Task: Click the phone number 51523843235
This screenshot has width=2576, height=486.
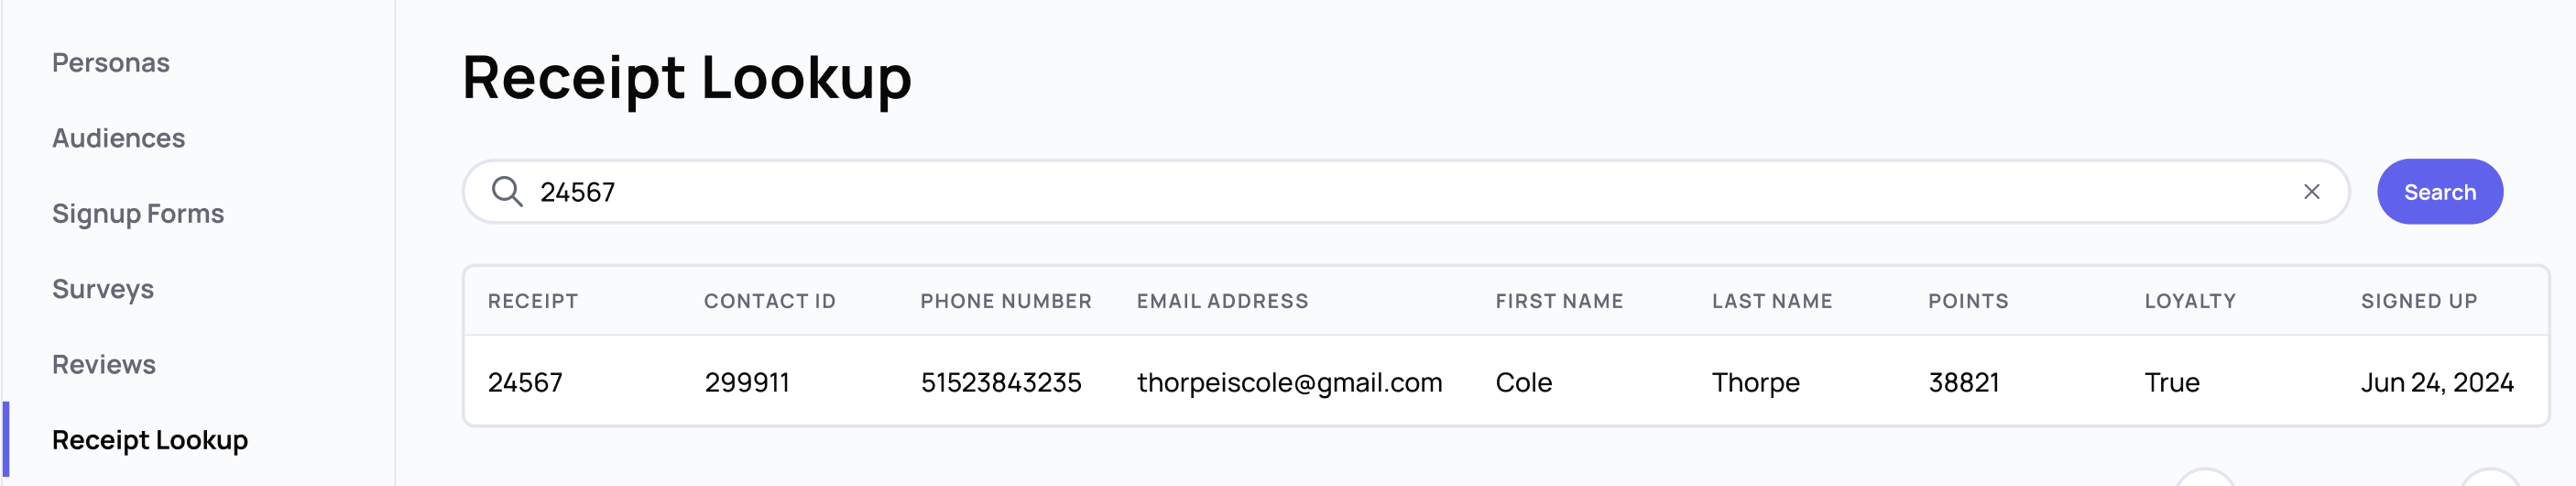Action: 1001,382
